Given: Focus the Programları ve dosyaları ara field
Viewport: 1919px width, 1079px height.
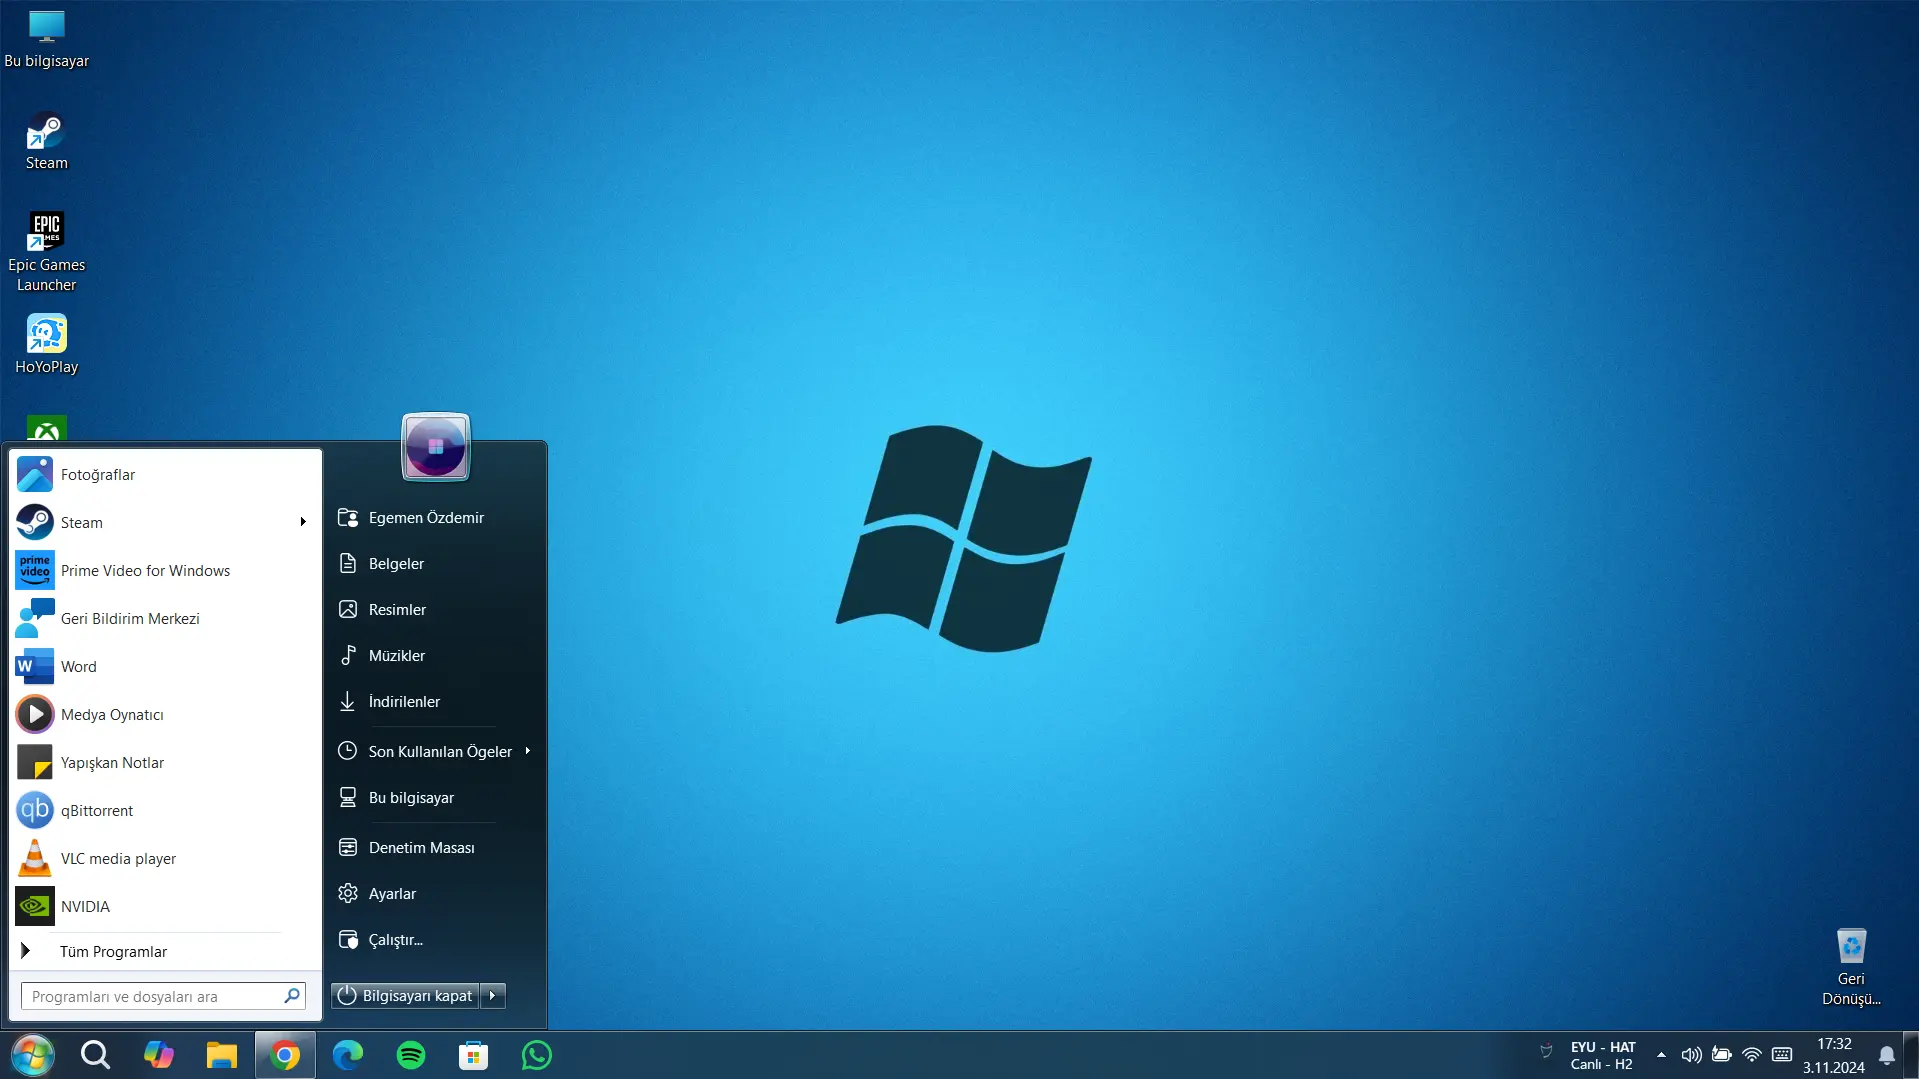Looking at the screenshot, I should tap(163, 996).
